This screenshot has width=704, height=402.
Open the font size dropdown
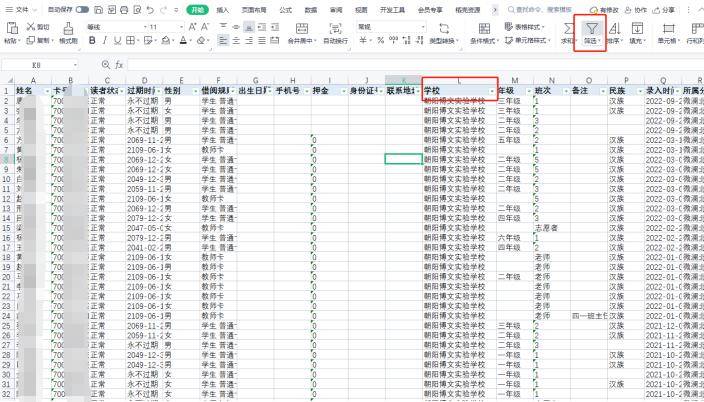coord(181,27)
